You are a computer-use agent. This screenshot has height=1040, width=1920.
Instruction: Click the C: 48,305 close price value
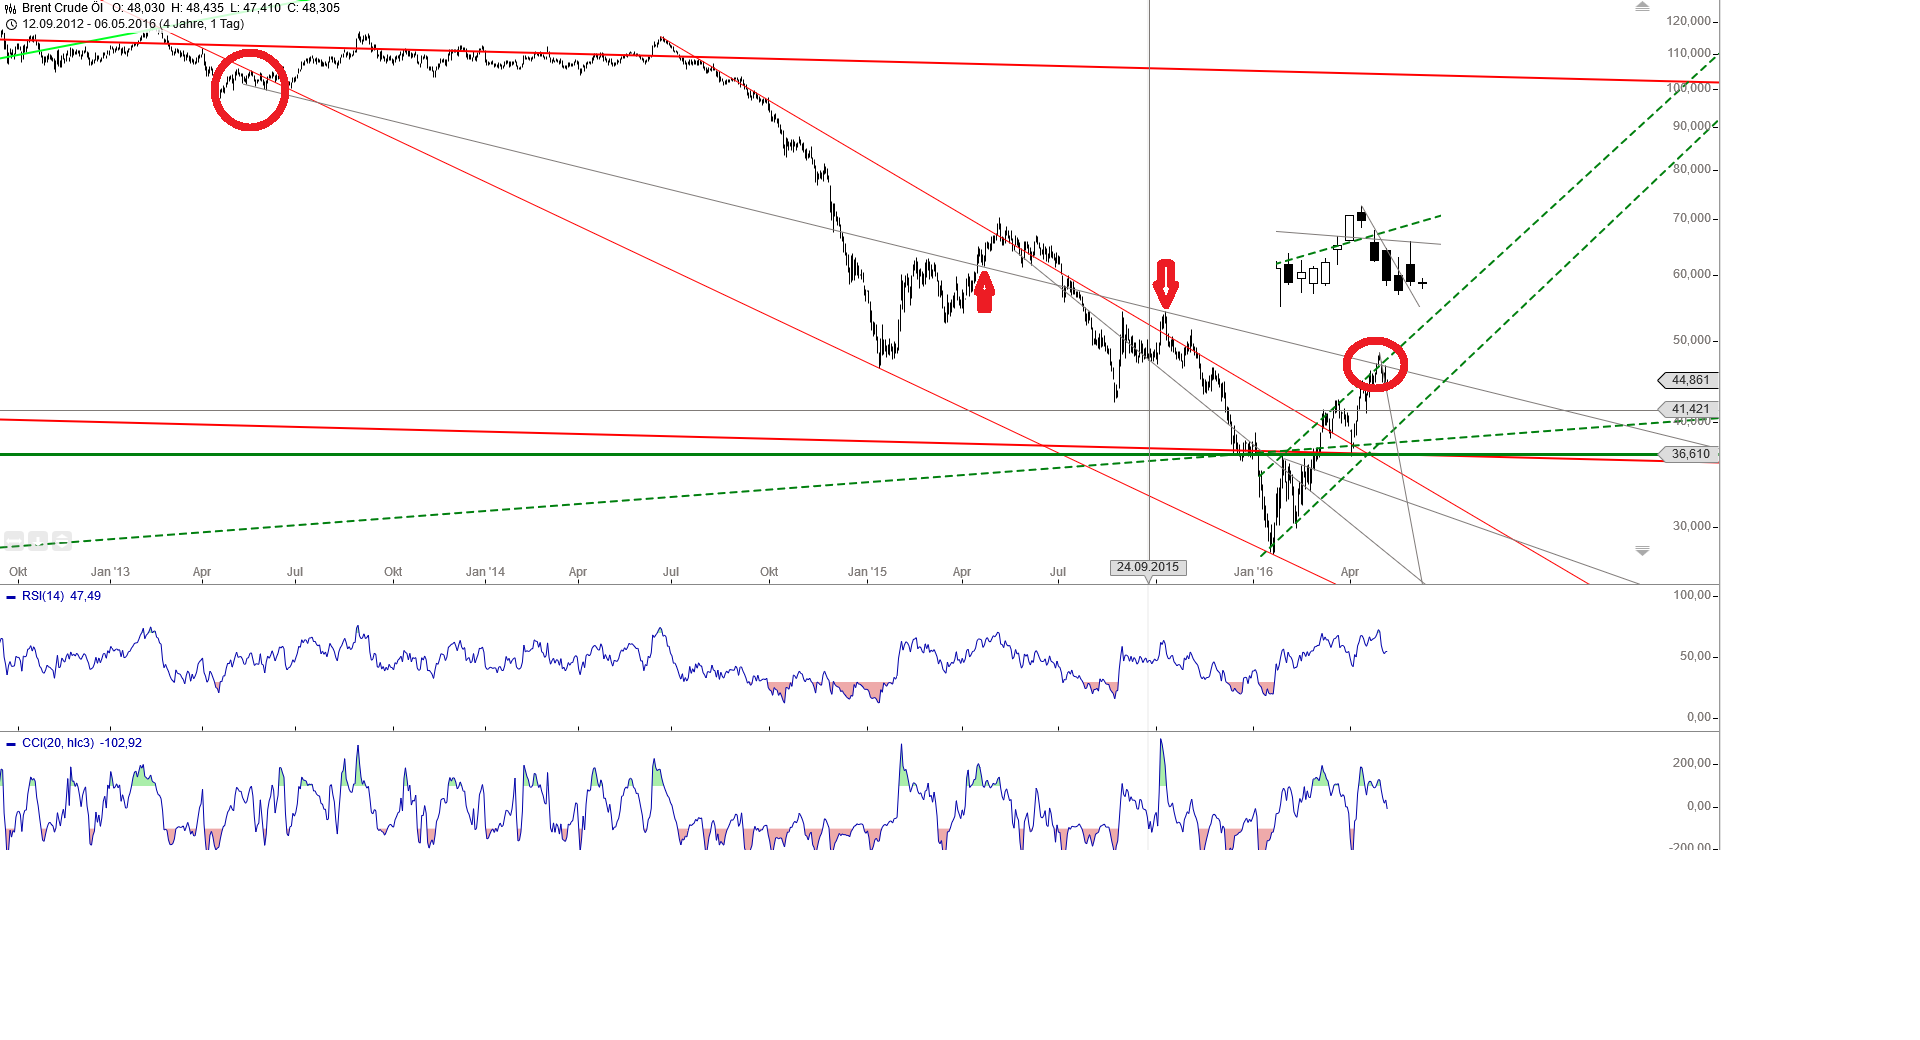pyautogui.click(x=313, y=8)
